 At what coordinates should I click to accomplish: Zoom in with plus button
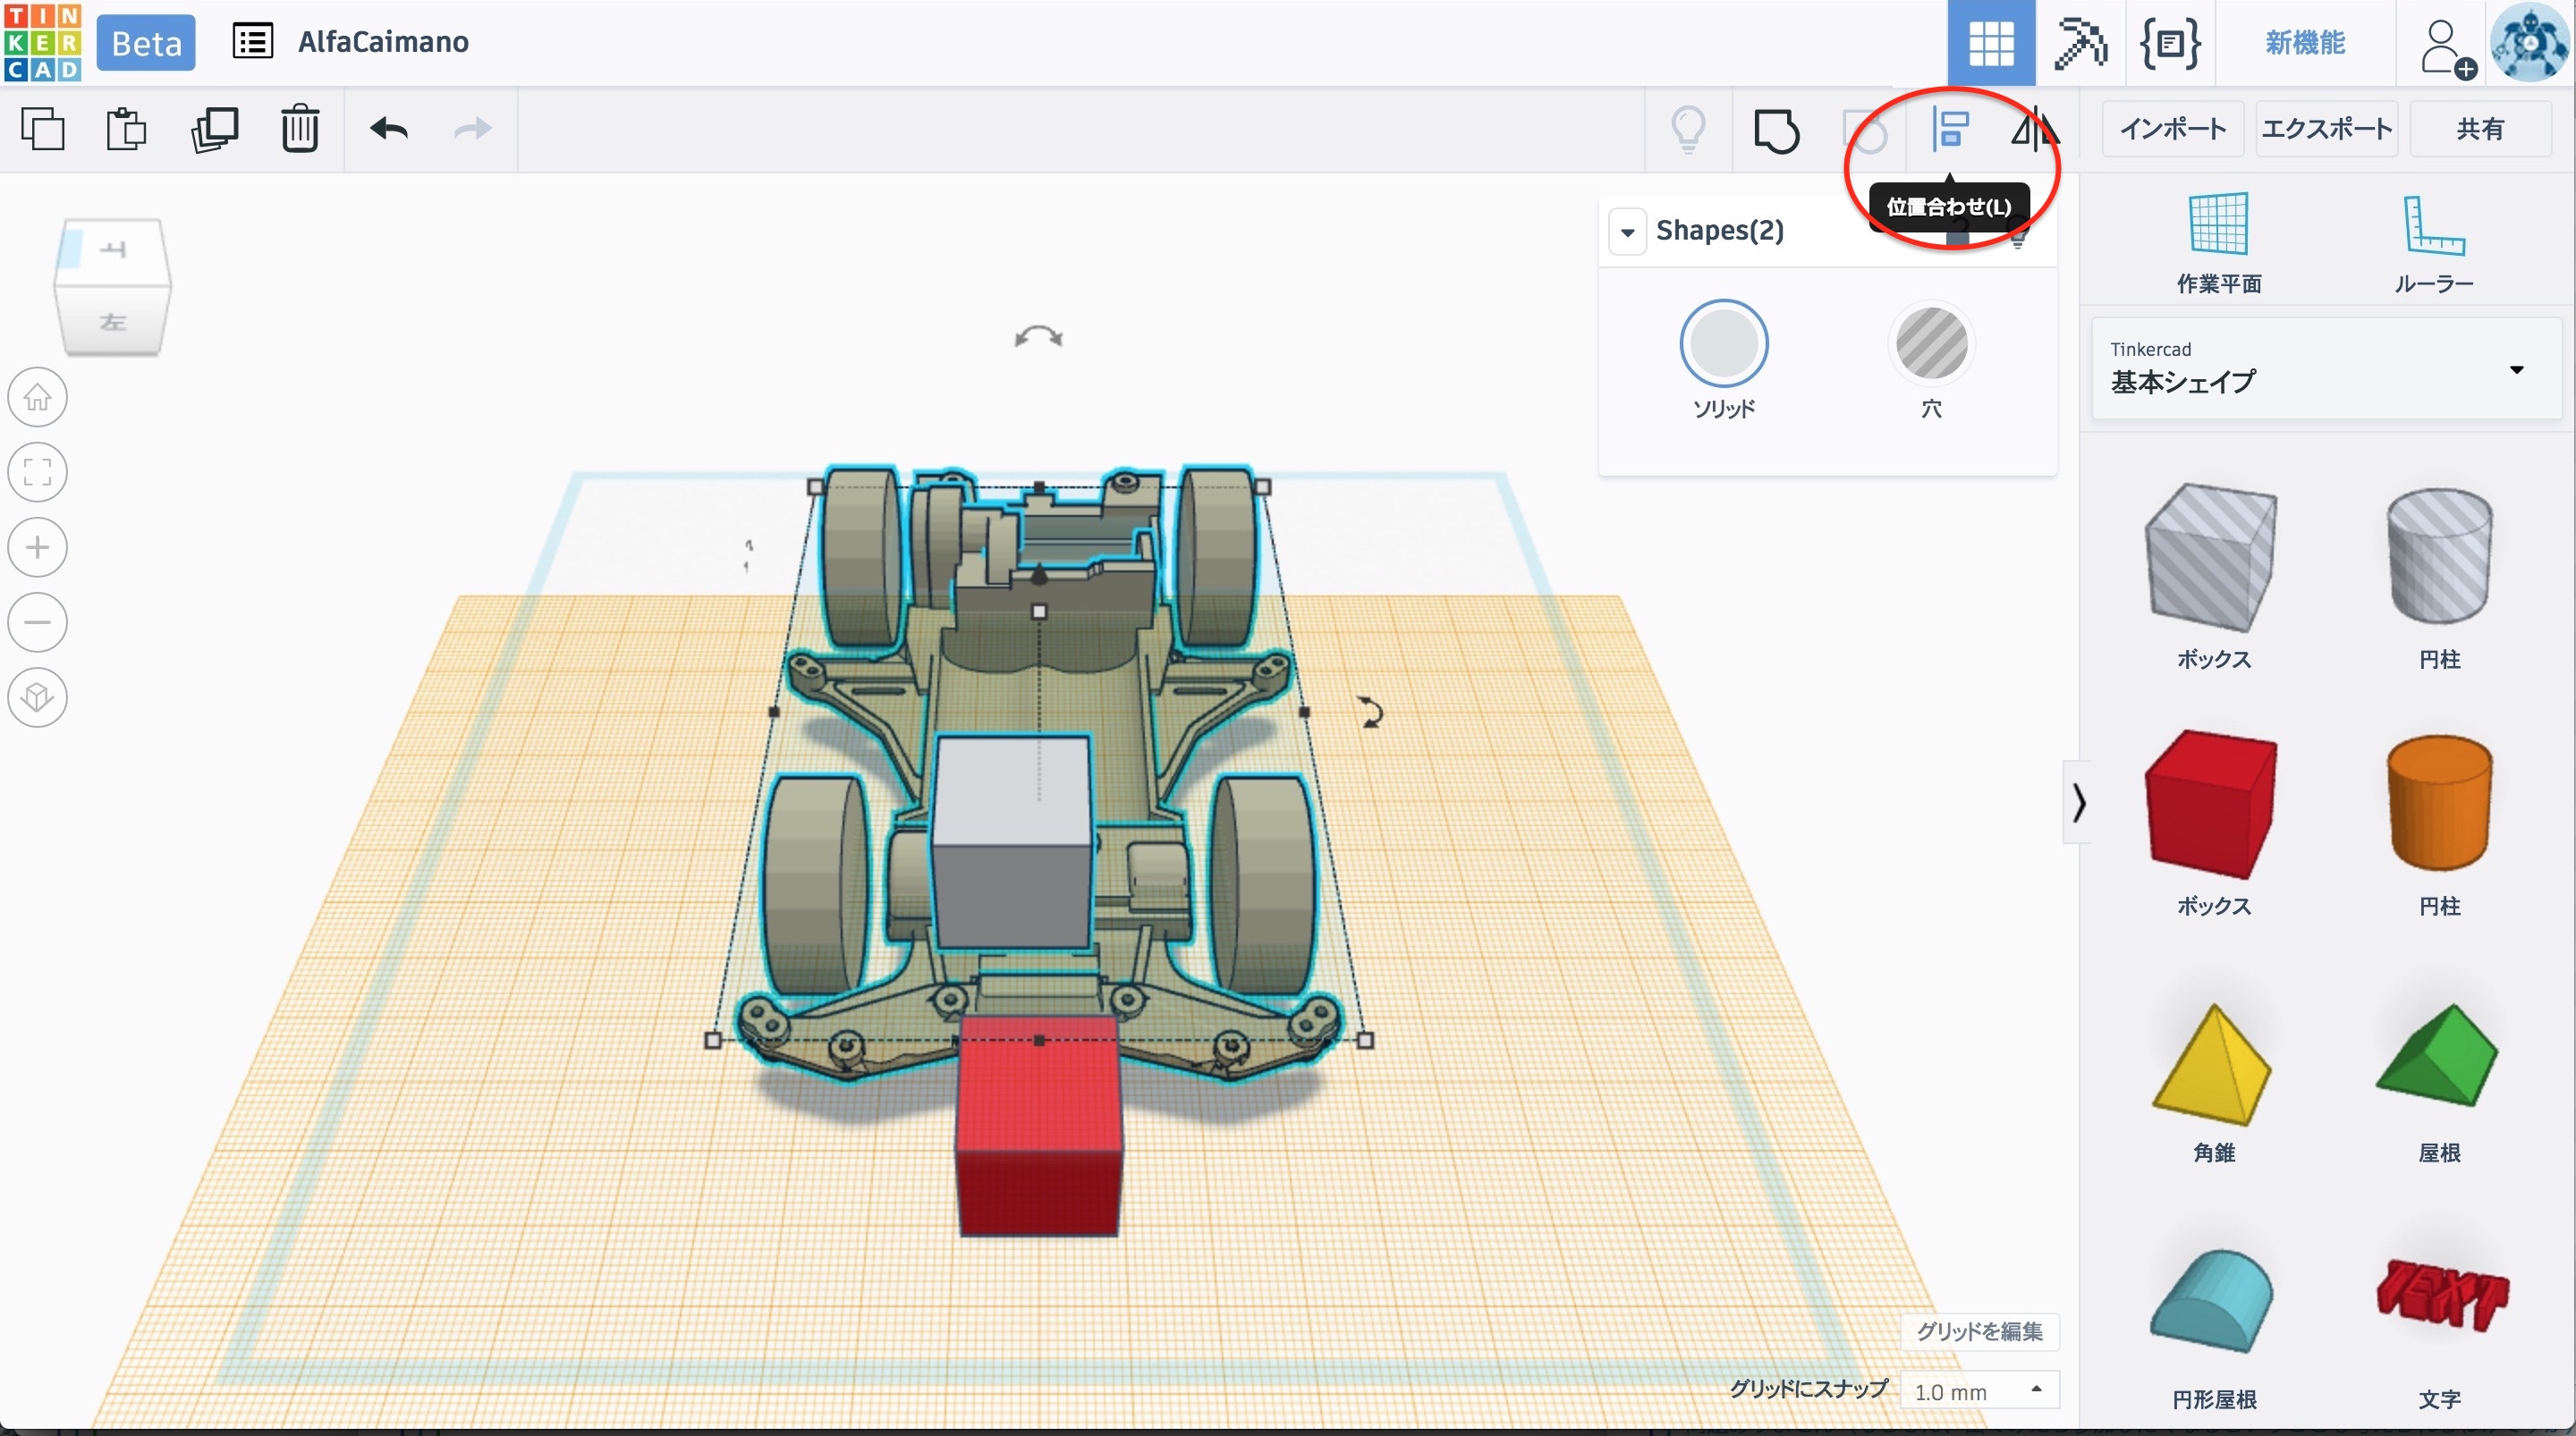(38, 547)
